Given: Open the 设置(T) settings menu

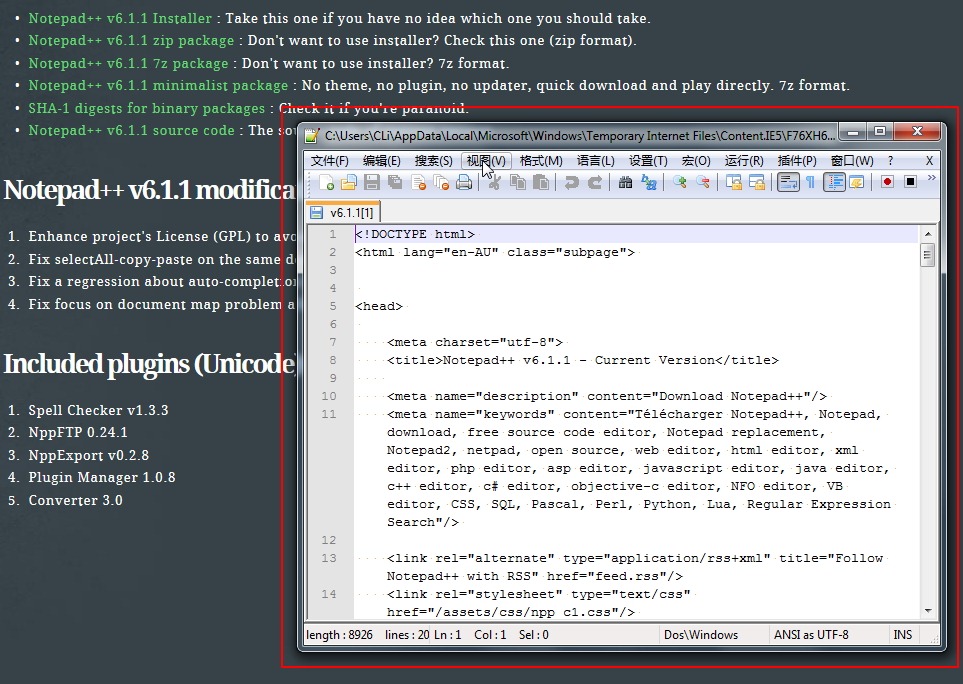Looking at the screenshot, I should coord(648,161).
